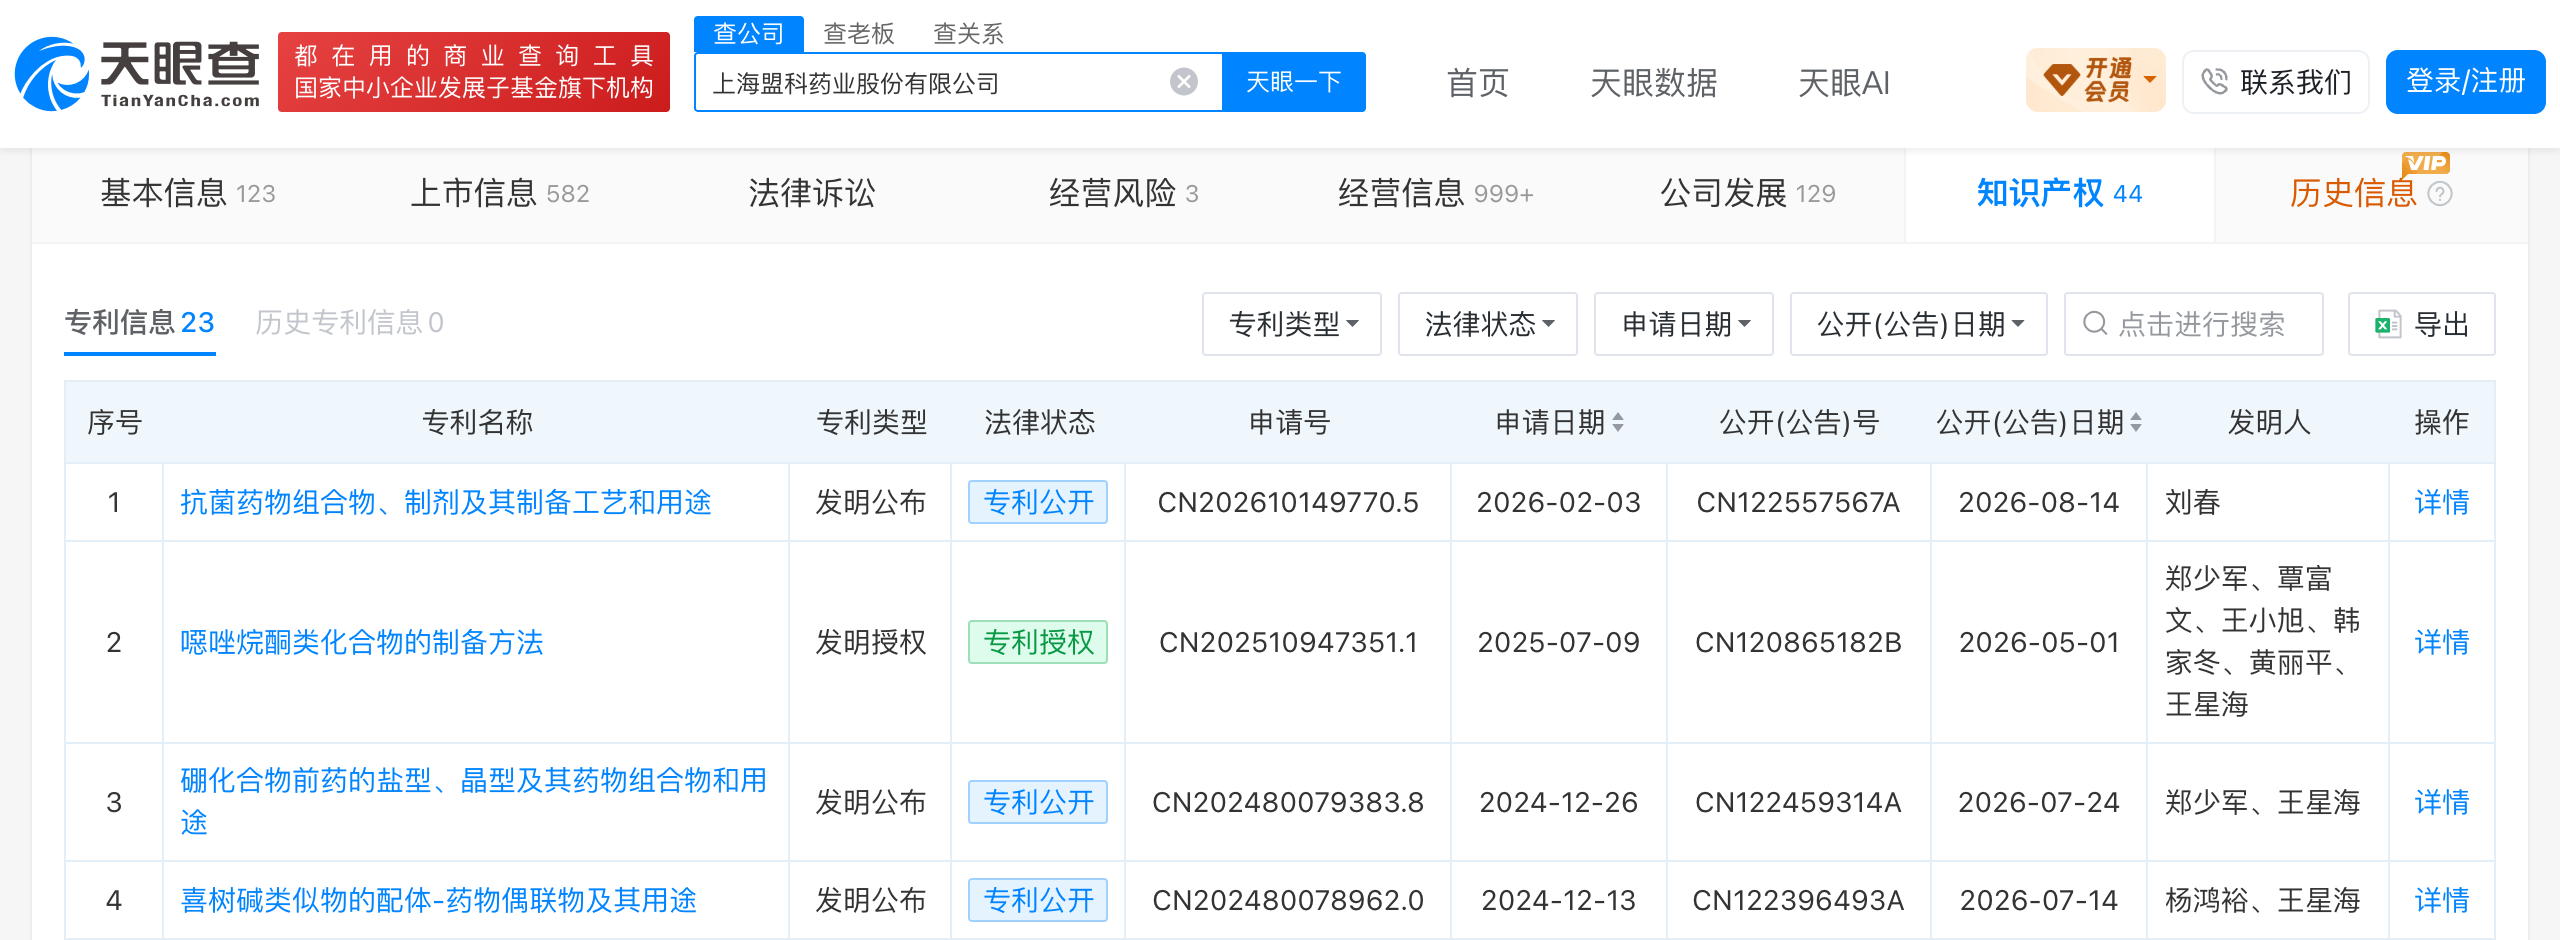
Task: Click the Excel icon on 导出 button
Action: click(2388, 324)
